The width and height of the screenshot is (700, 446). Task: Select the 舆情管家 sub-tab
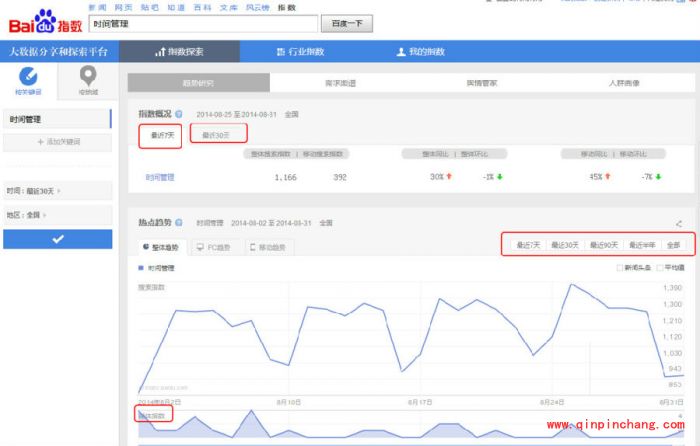[482, 83]
